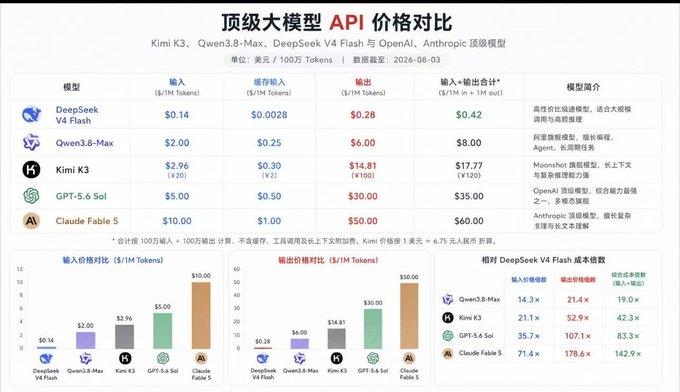Screen dimensions: 680x392
Task: Click the "35.7×" input multiplier for GPT-5.6 Sol
Action: click(x=529, y=336)
